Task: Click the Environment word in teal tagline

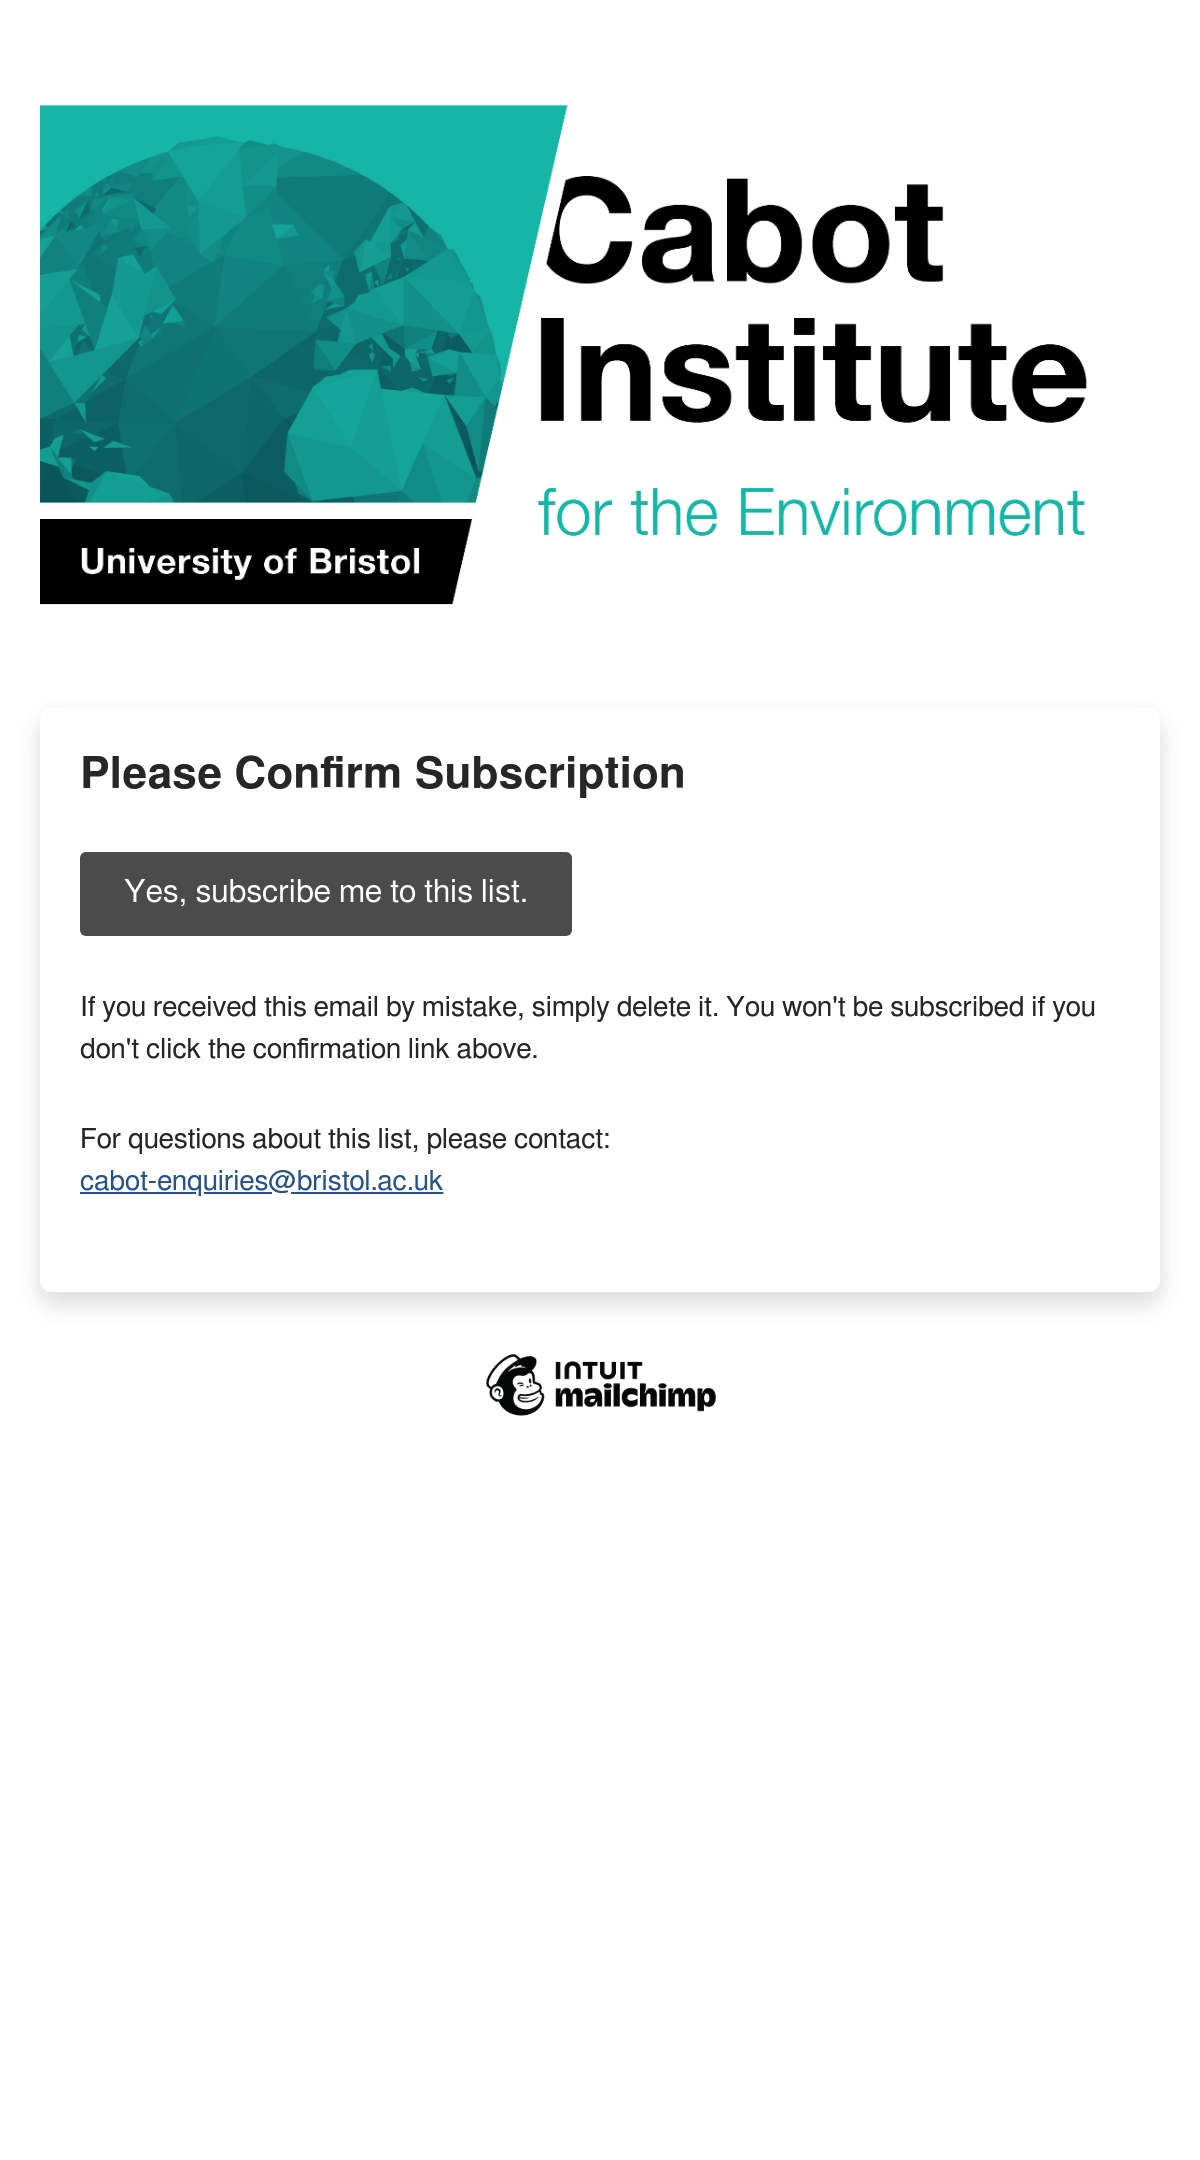Action: [911, 514]
